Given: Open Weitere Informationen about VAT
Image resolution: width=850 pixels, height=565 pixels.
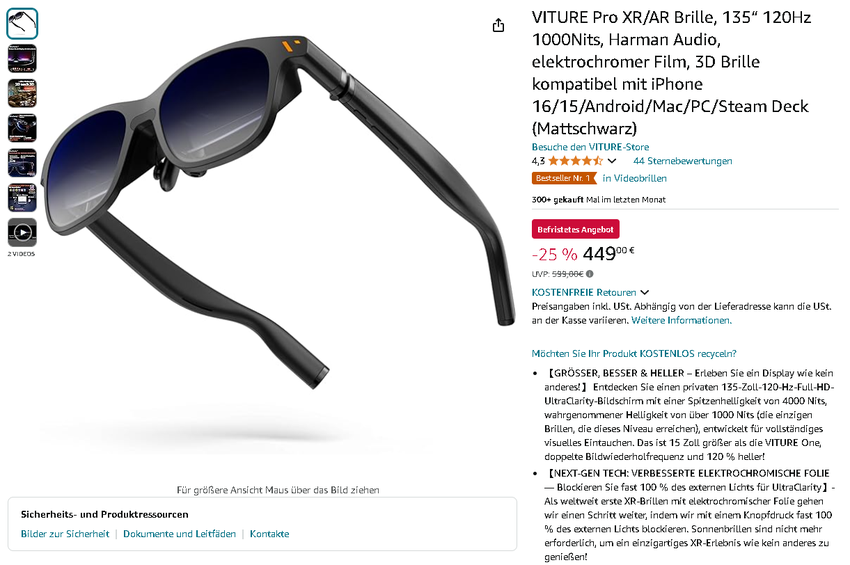Looking at the screenshot, I should tap(681, 320).
